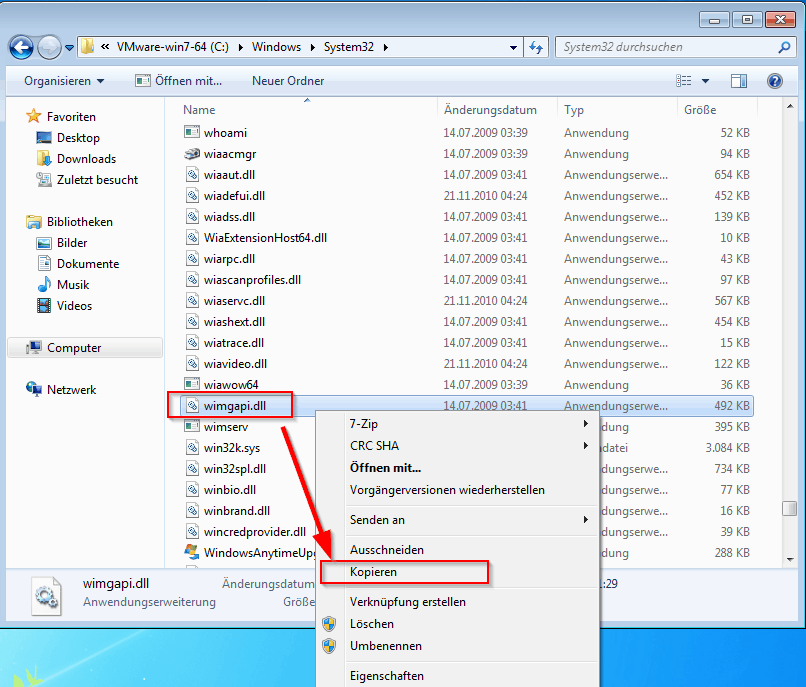The height and width of the screenshot is (687, 806).
Task: Sort by Typ column header
Action: 574,110
